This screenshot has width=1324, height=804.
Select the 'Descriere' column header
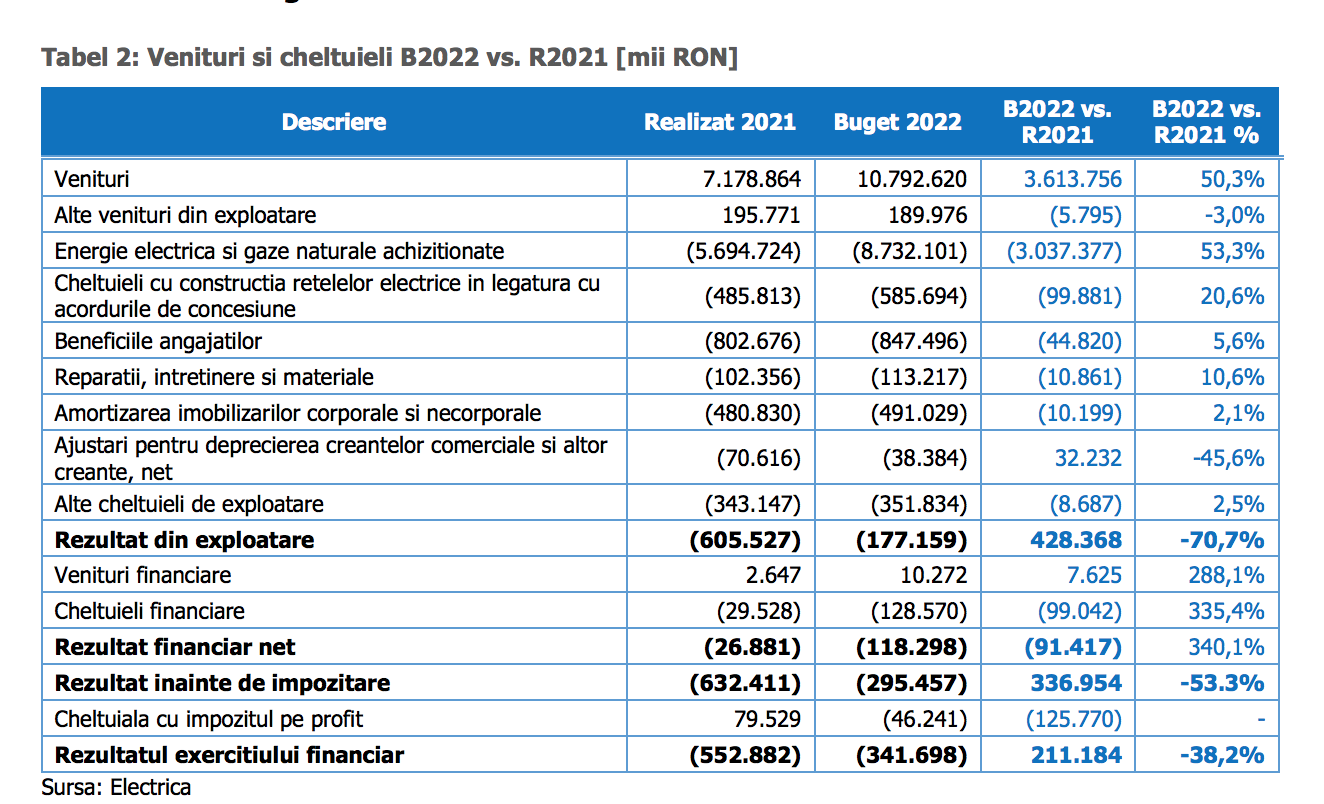(x=334, y=122)
